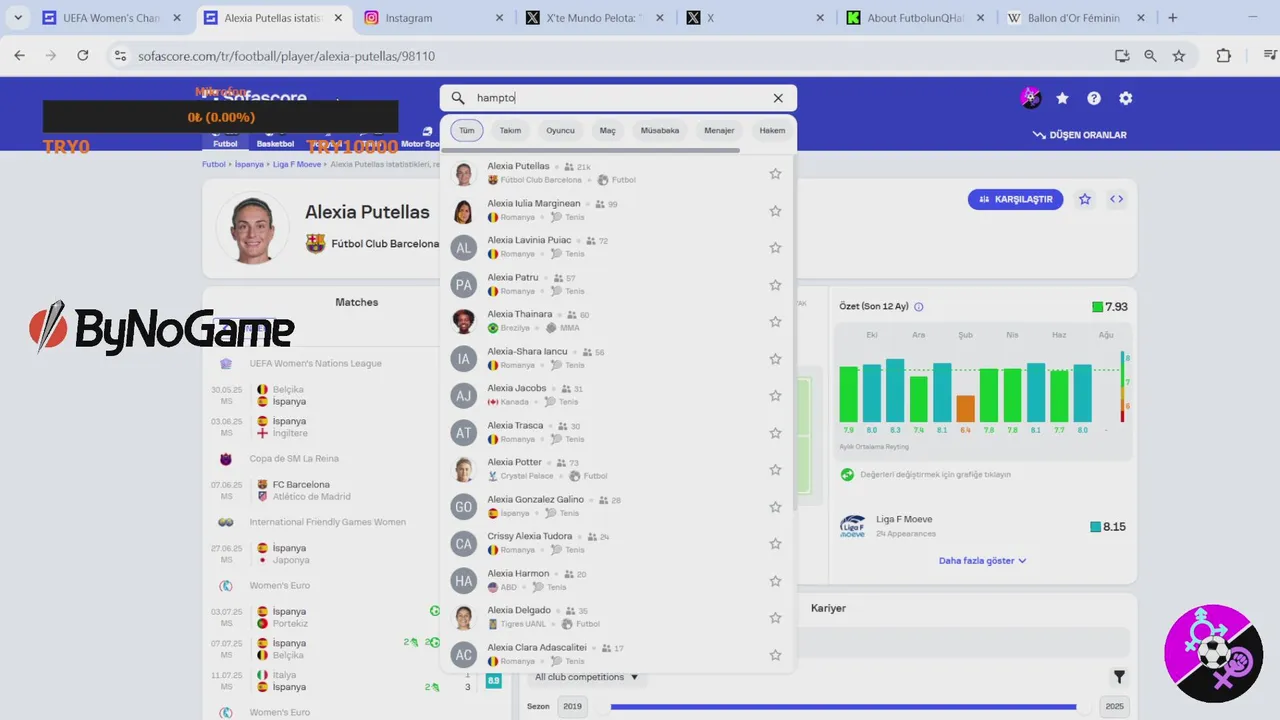Image resolution: width=1280 pixels, height=720 pixels.
Task: Star the Alexia Potter result
Action: 775,470
